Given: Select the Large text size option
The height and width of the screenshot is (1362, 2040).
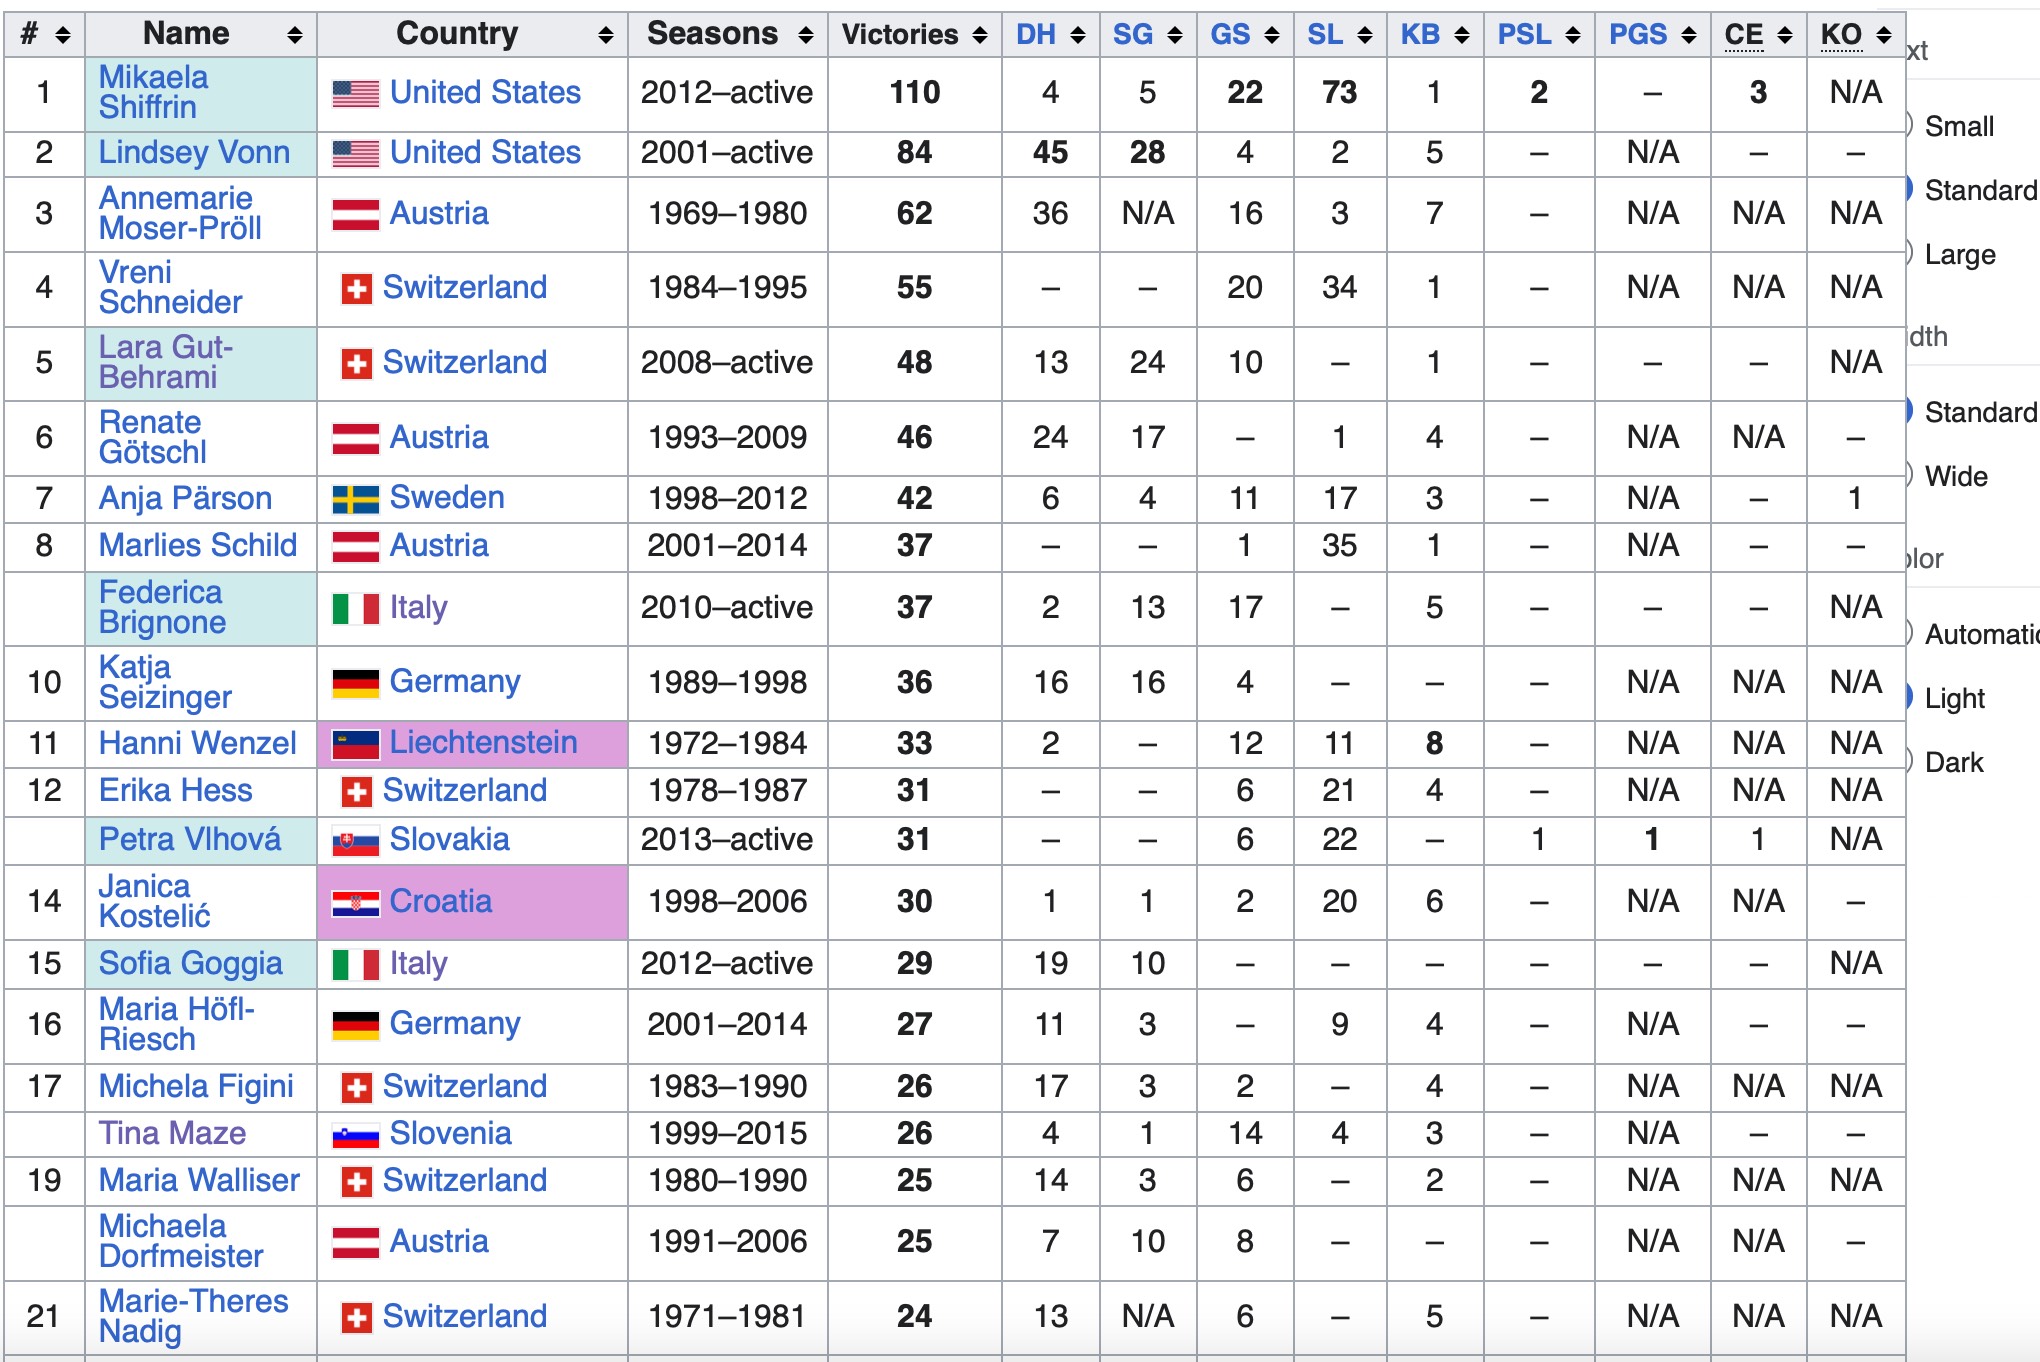Looking at the screenshot, I should [1958, 255].
